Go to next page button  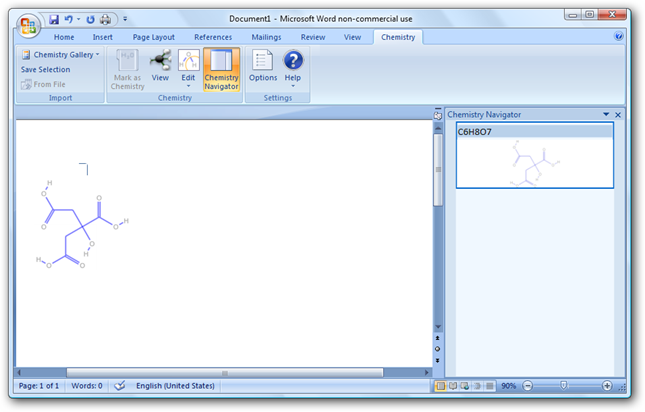pos(438,361)
